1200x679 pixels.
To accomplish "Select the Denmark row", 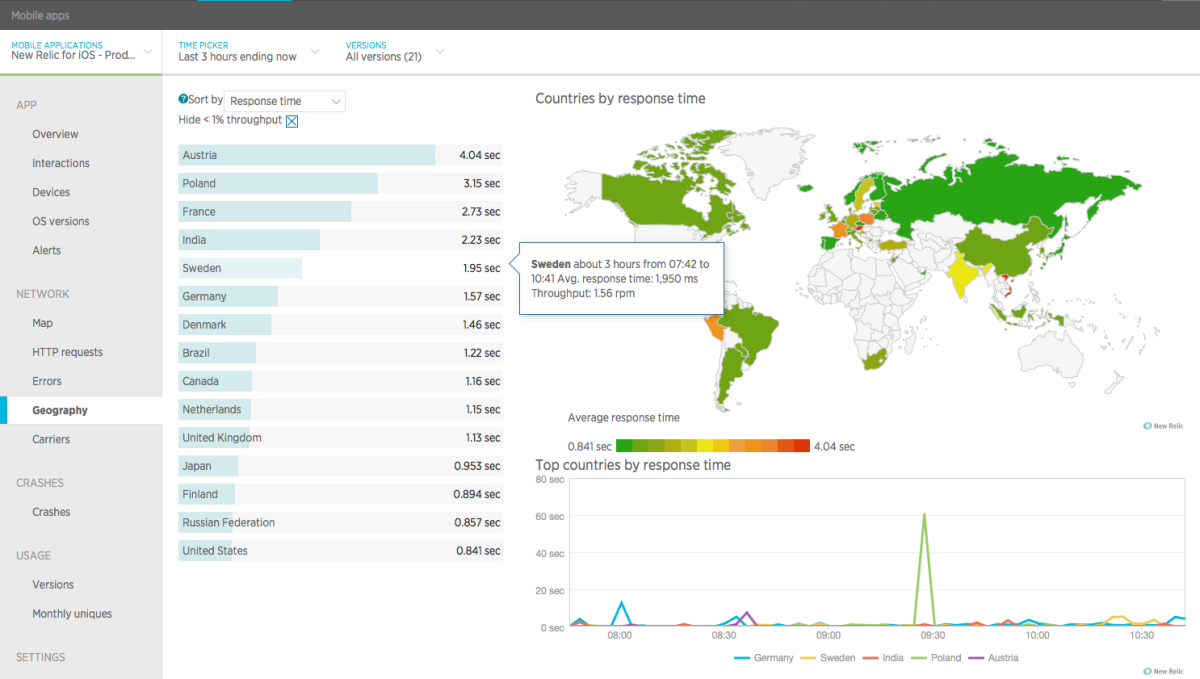I will coord(340,325).
